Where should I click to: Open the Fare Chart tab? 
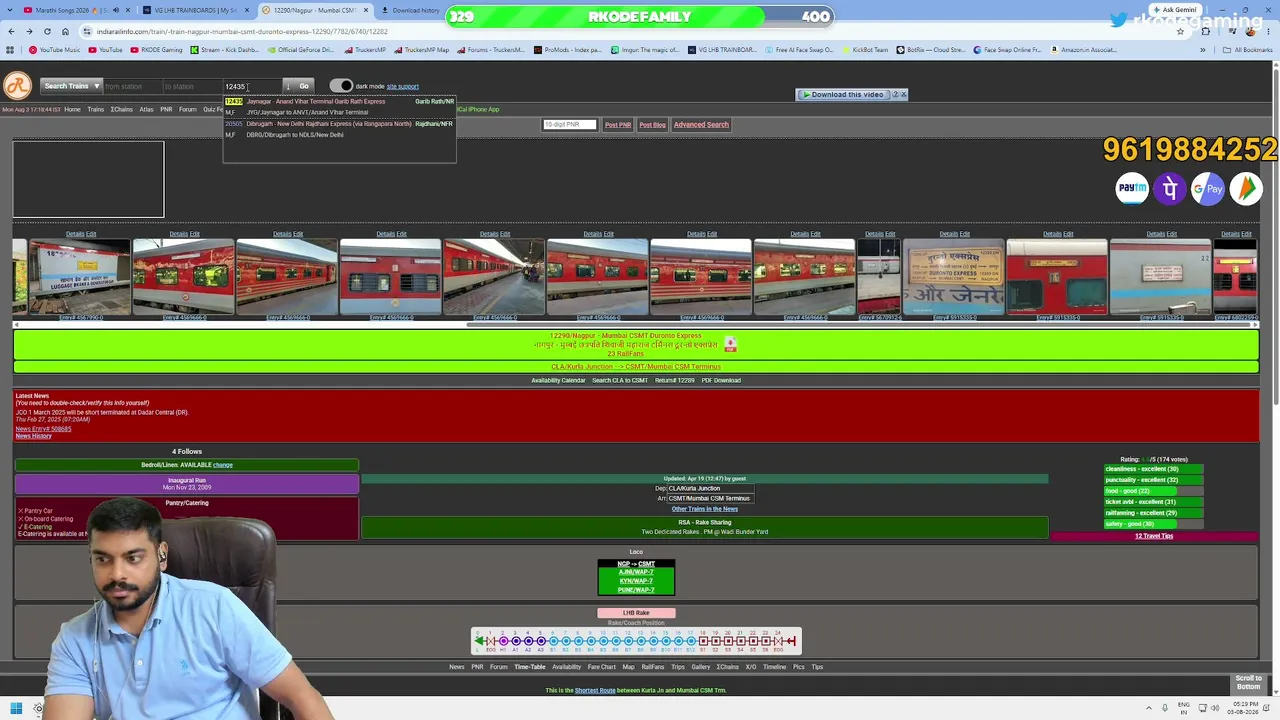601,667
